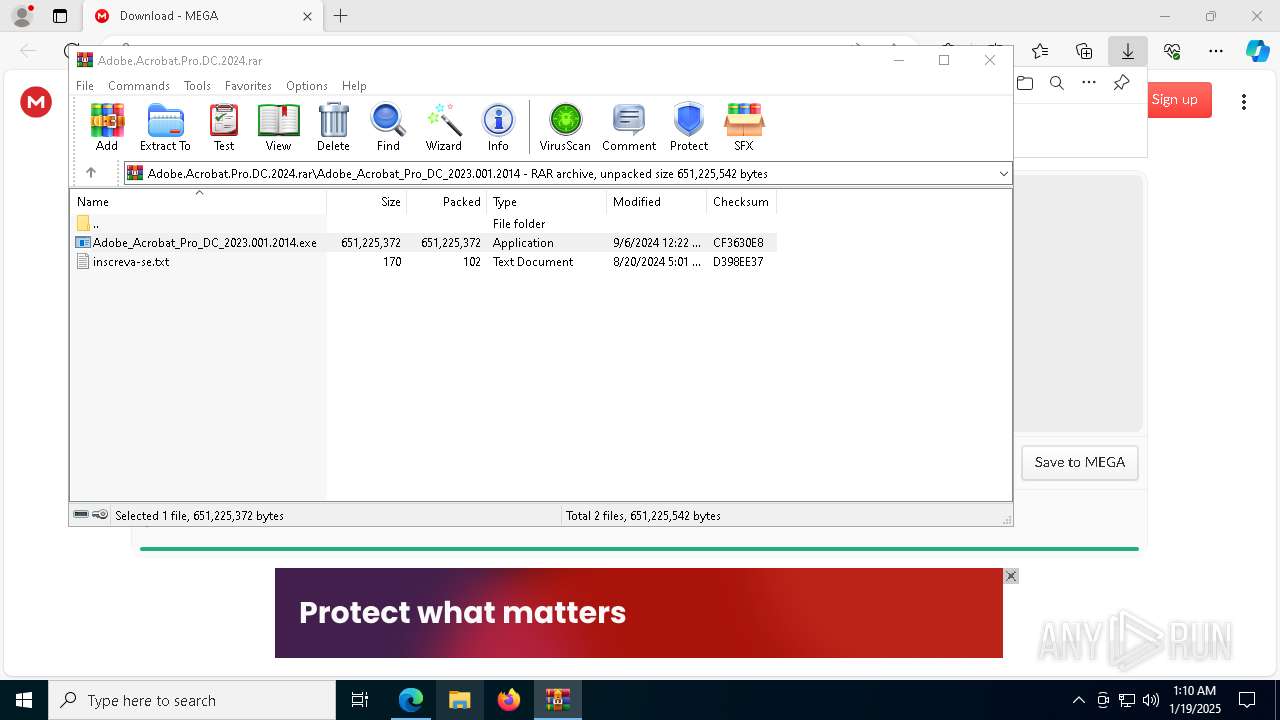Sort file list by Size column
The height and width of the screenshot is (720, 1280).
367,202
